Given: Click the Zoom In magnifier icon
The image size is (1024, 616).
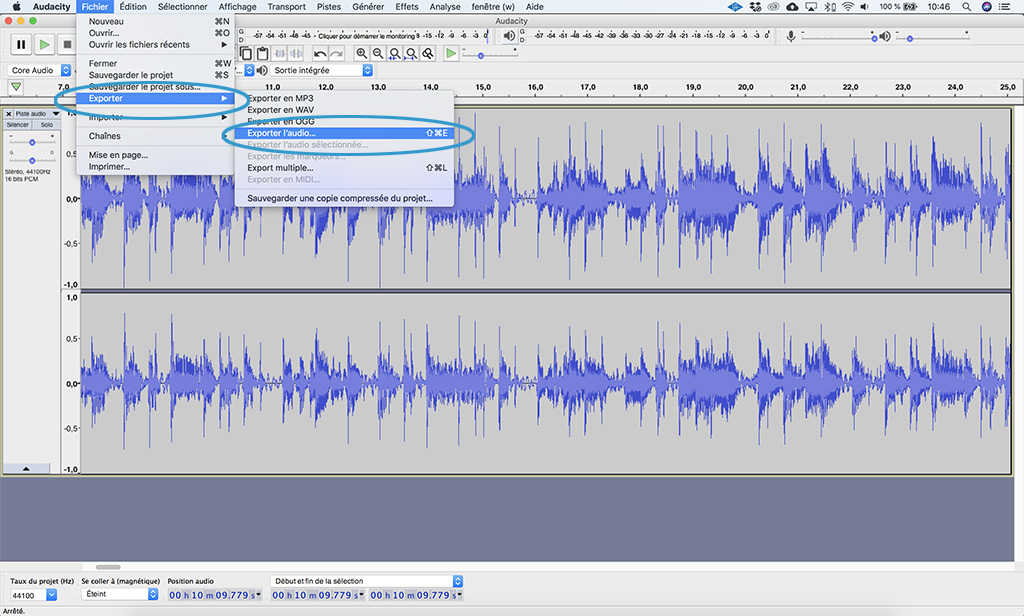Looking at the screenshot, I should 361,54.
